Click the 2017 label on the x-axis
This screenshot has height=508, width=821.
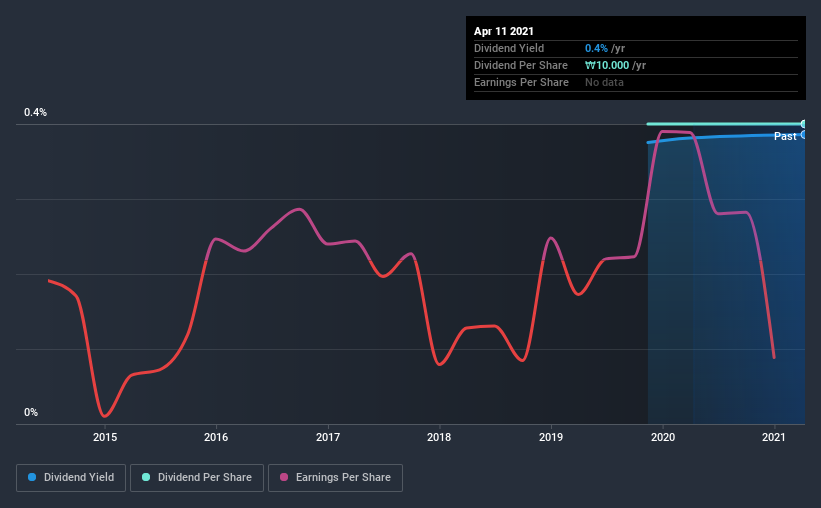(x=328, y=437)
